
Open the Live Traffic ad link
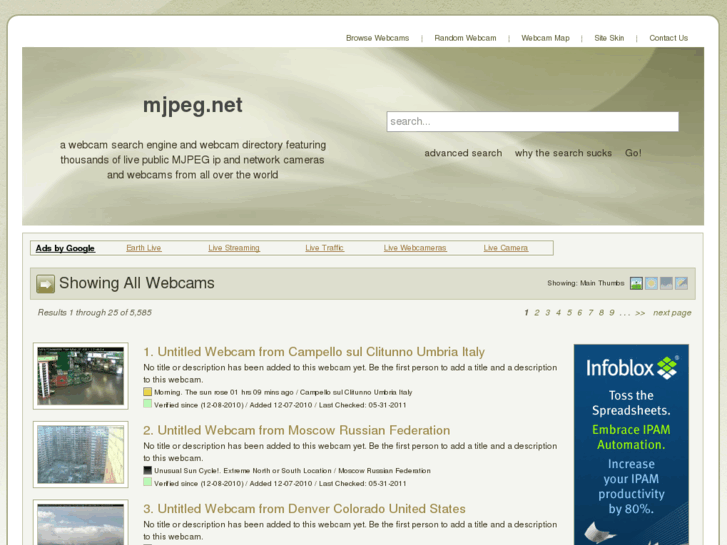325,248
